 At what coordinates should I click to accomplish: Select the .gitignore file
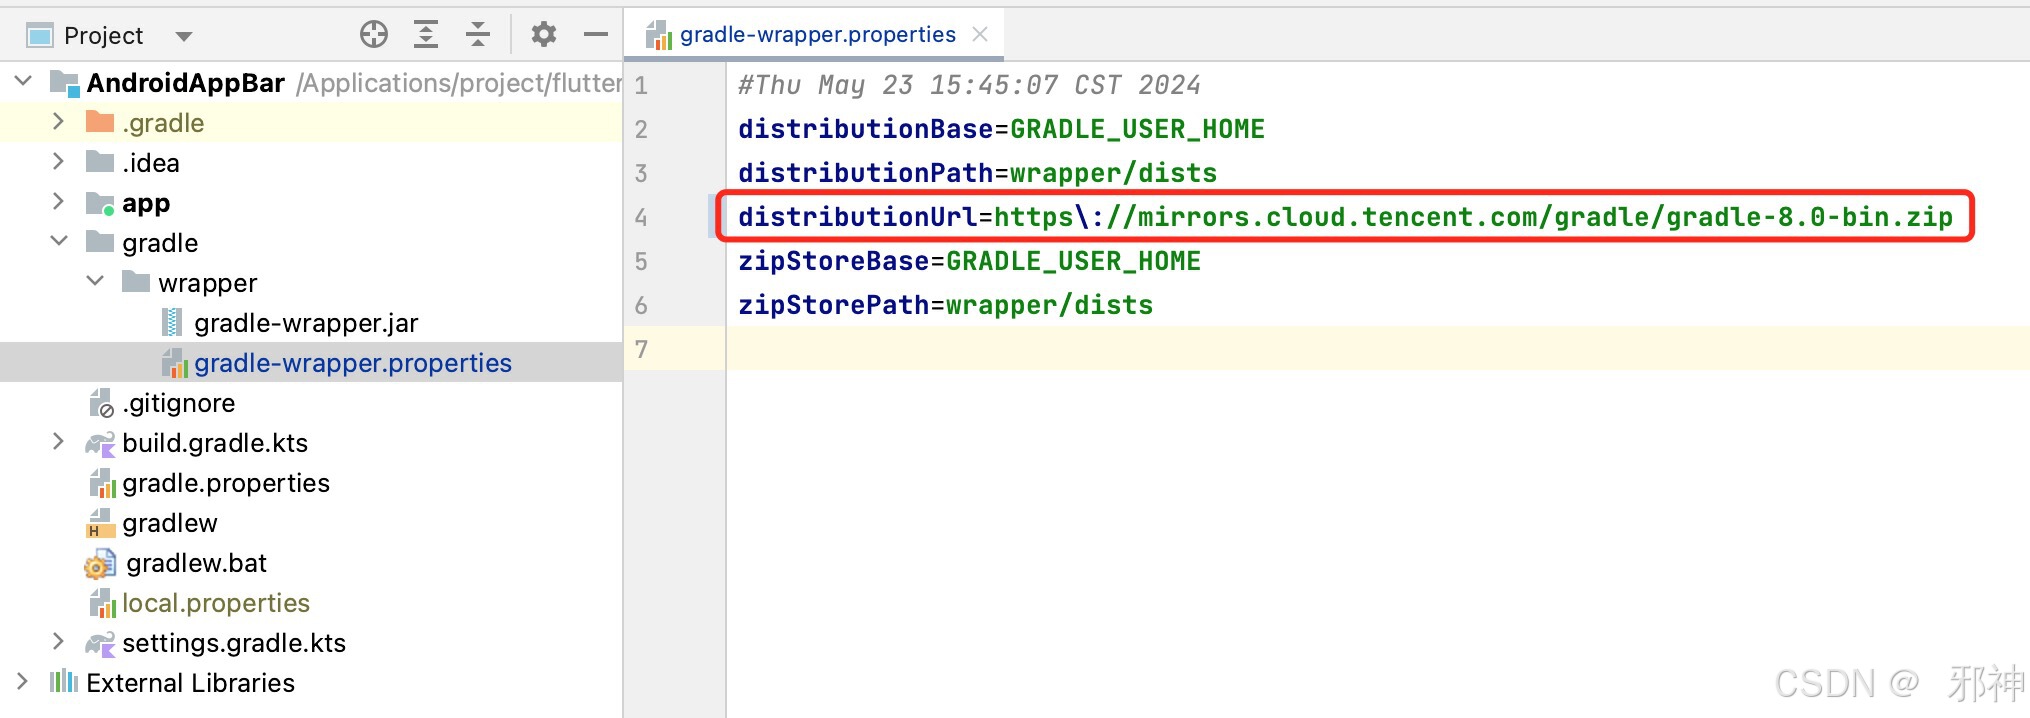(x=179, y=403)
